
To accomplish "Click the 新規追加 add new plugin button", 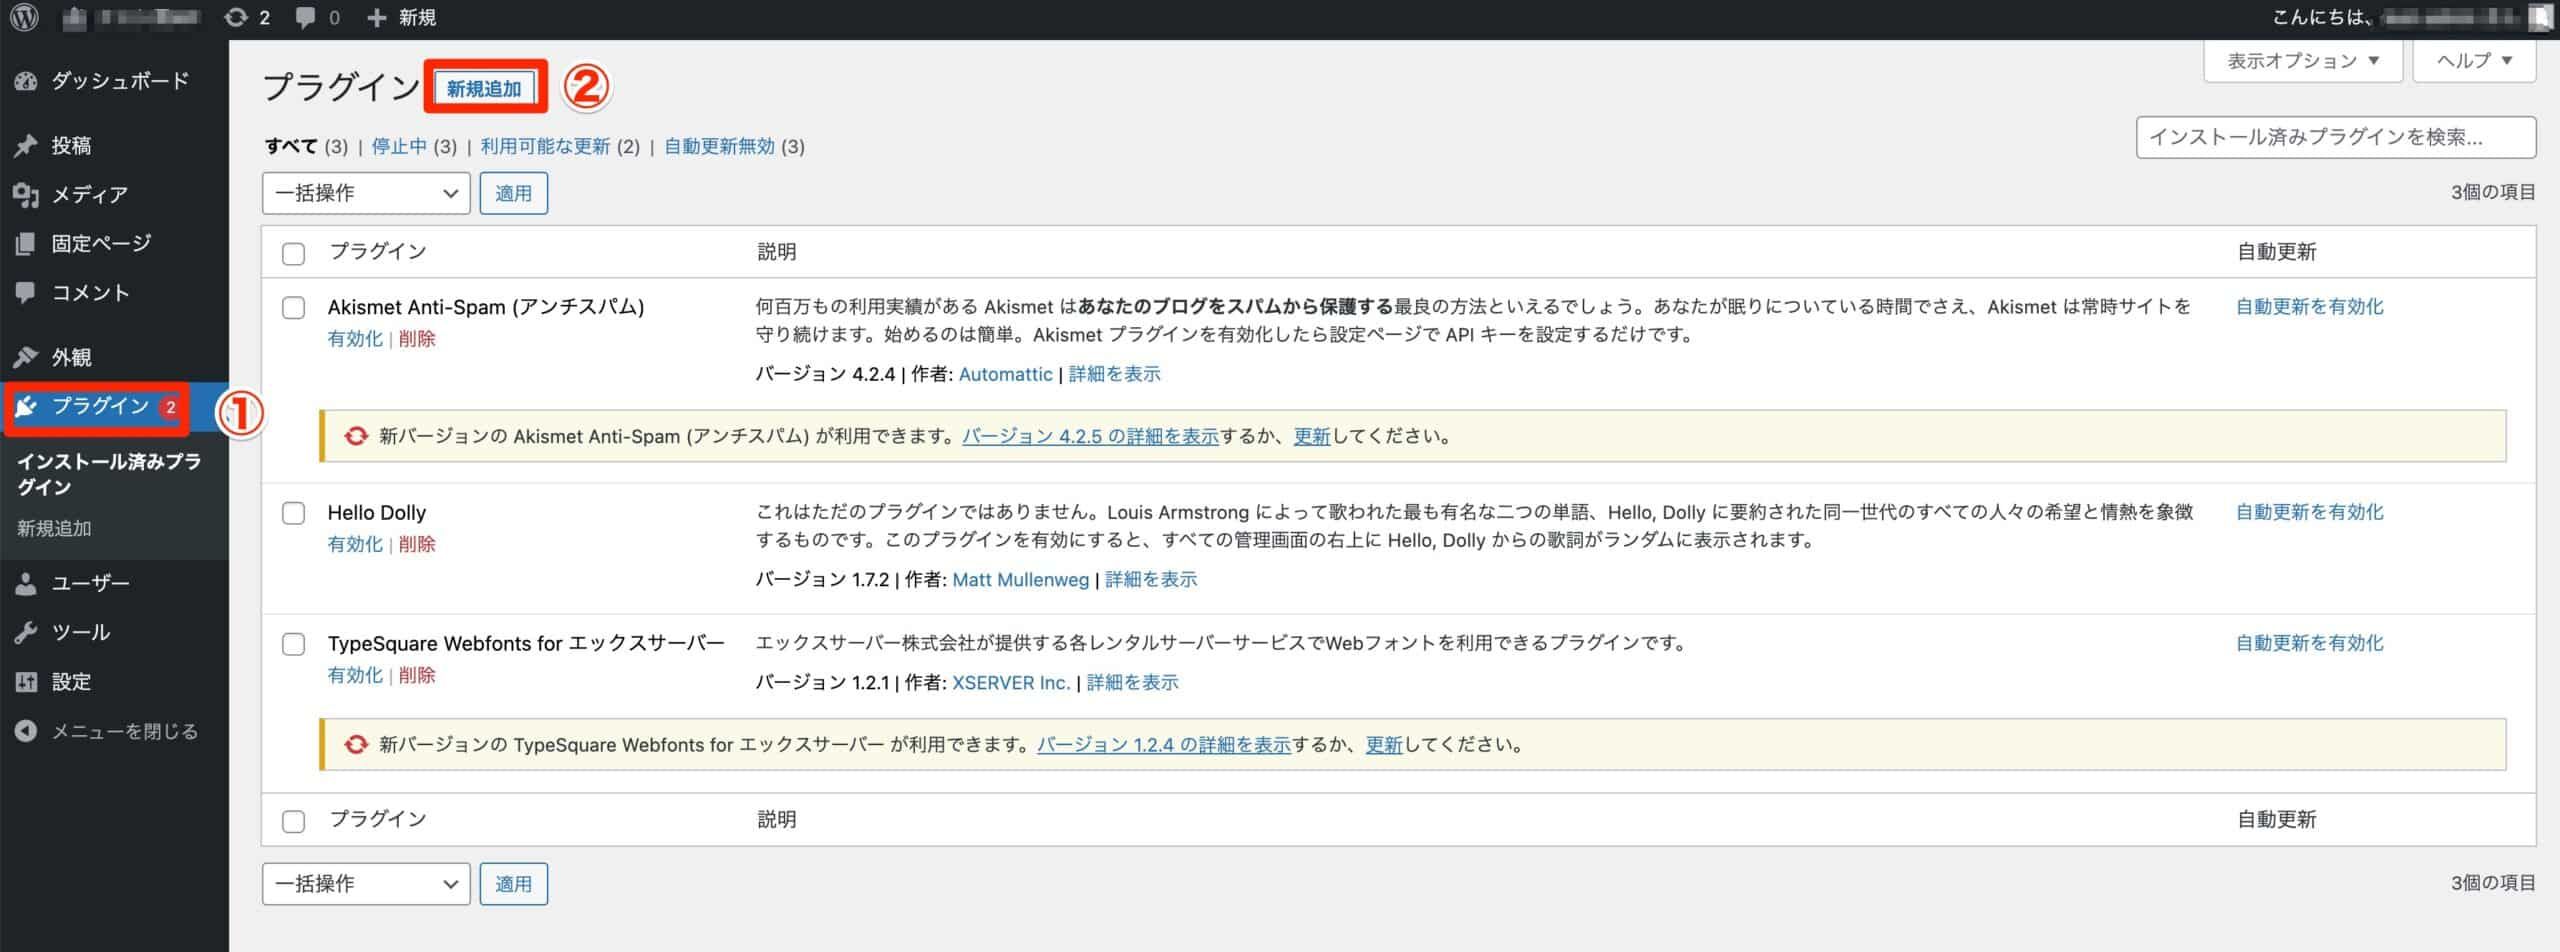I will (486, 88).
